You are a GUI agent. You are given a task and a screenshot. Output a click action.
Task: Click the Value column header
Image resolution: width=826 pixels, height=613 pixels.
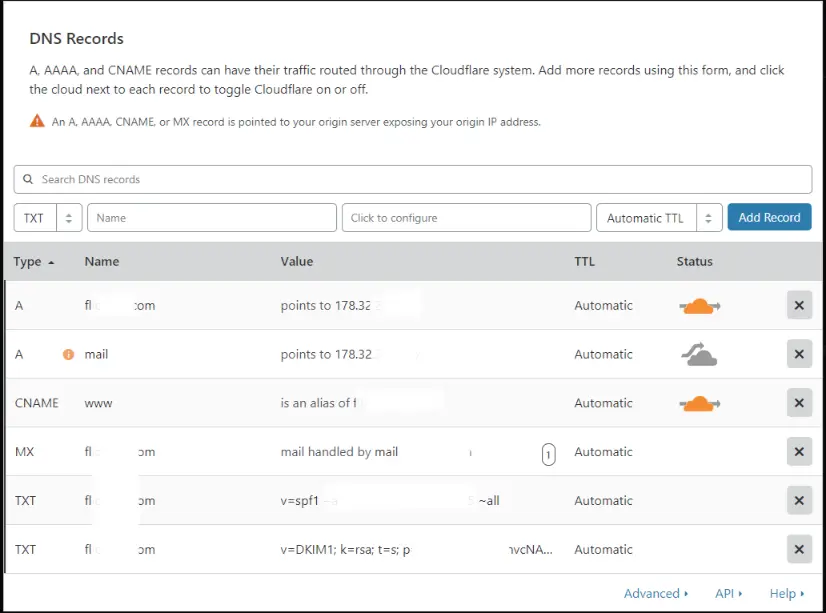point(297,261)
